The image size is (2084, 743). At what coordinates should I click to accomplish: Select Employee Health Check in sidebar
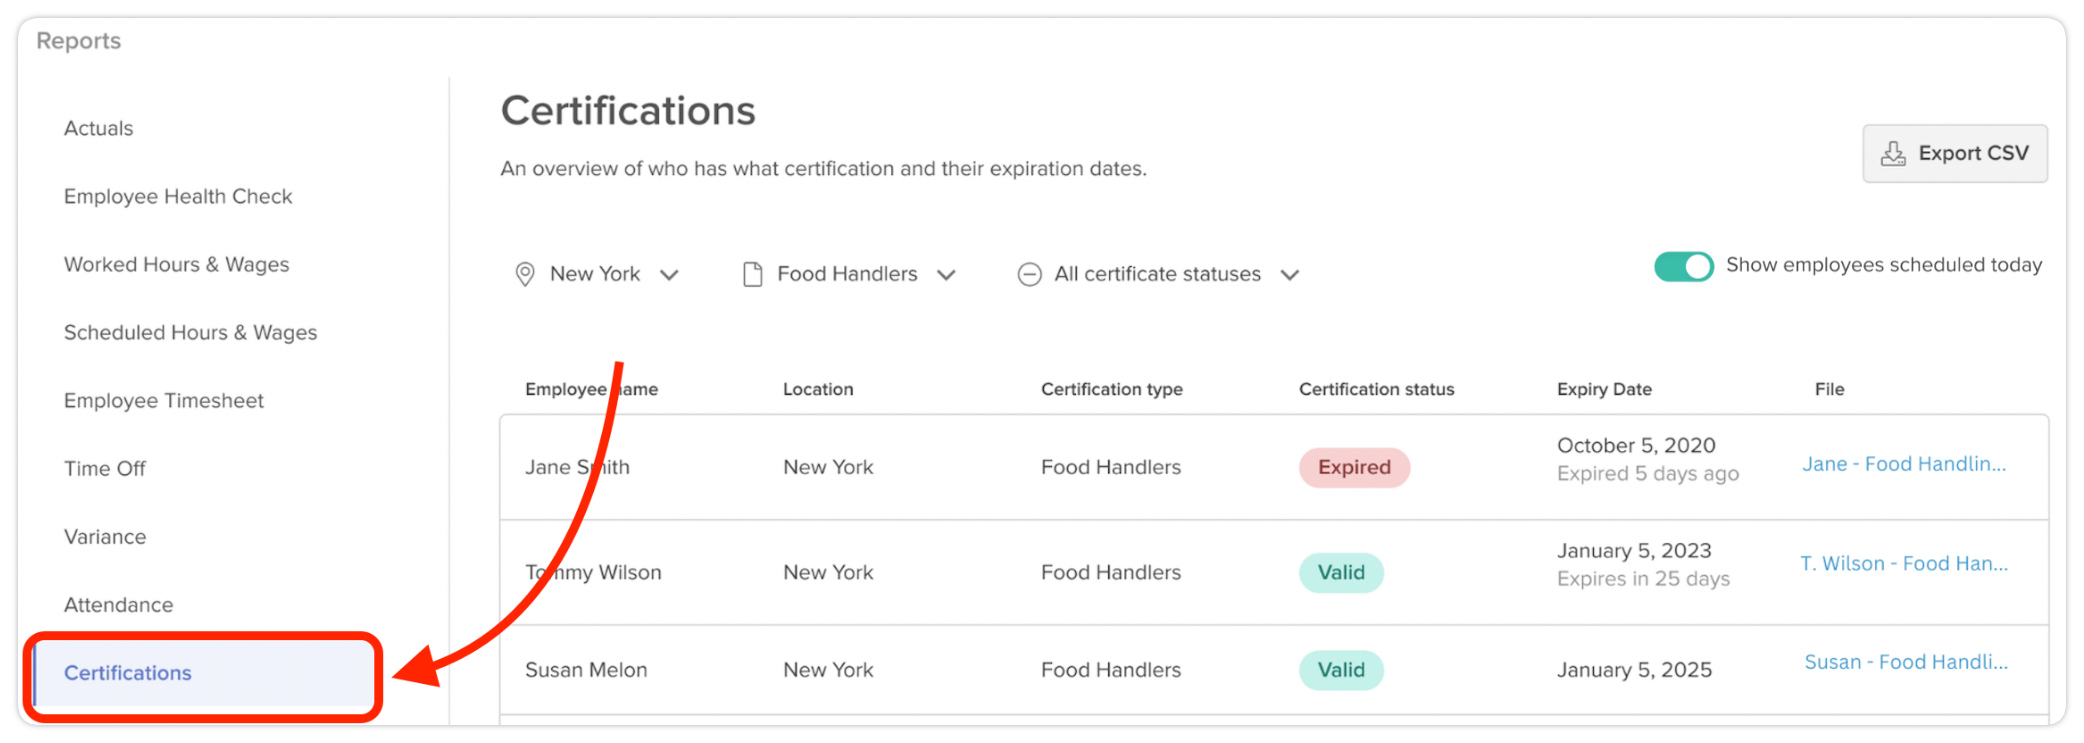point(178,196)
